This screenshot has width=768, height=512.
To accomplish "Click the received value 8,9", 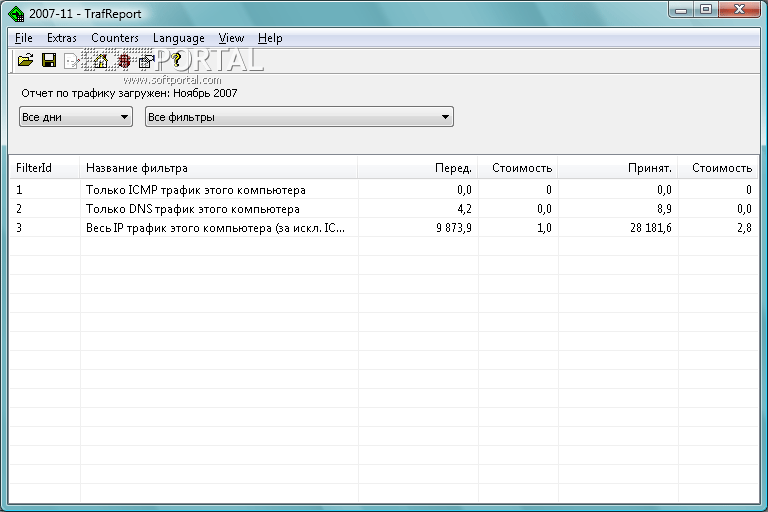I will coord(664,209).
